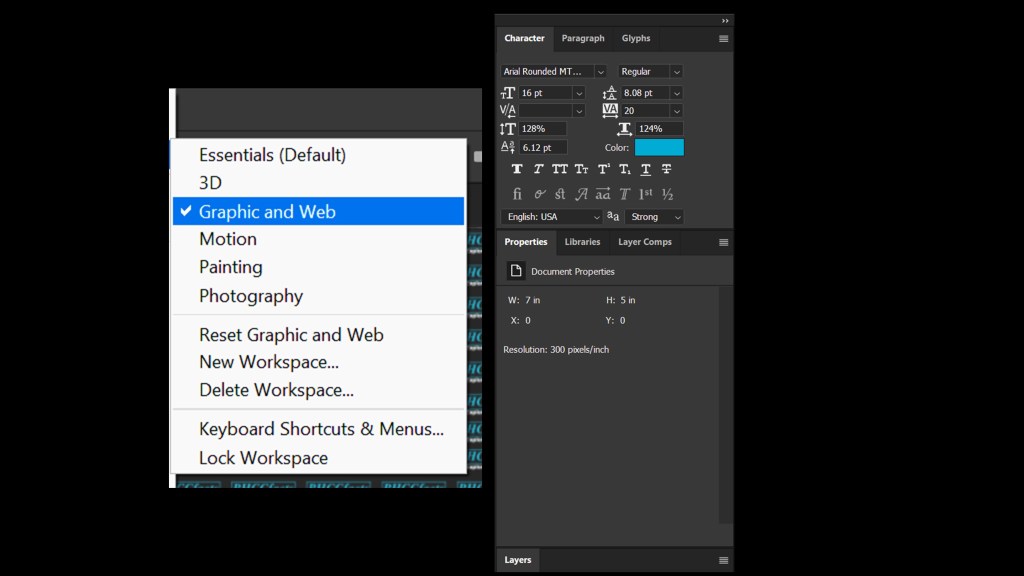Click the Standard Ligatures fi icon

pos(517,194)
